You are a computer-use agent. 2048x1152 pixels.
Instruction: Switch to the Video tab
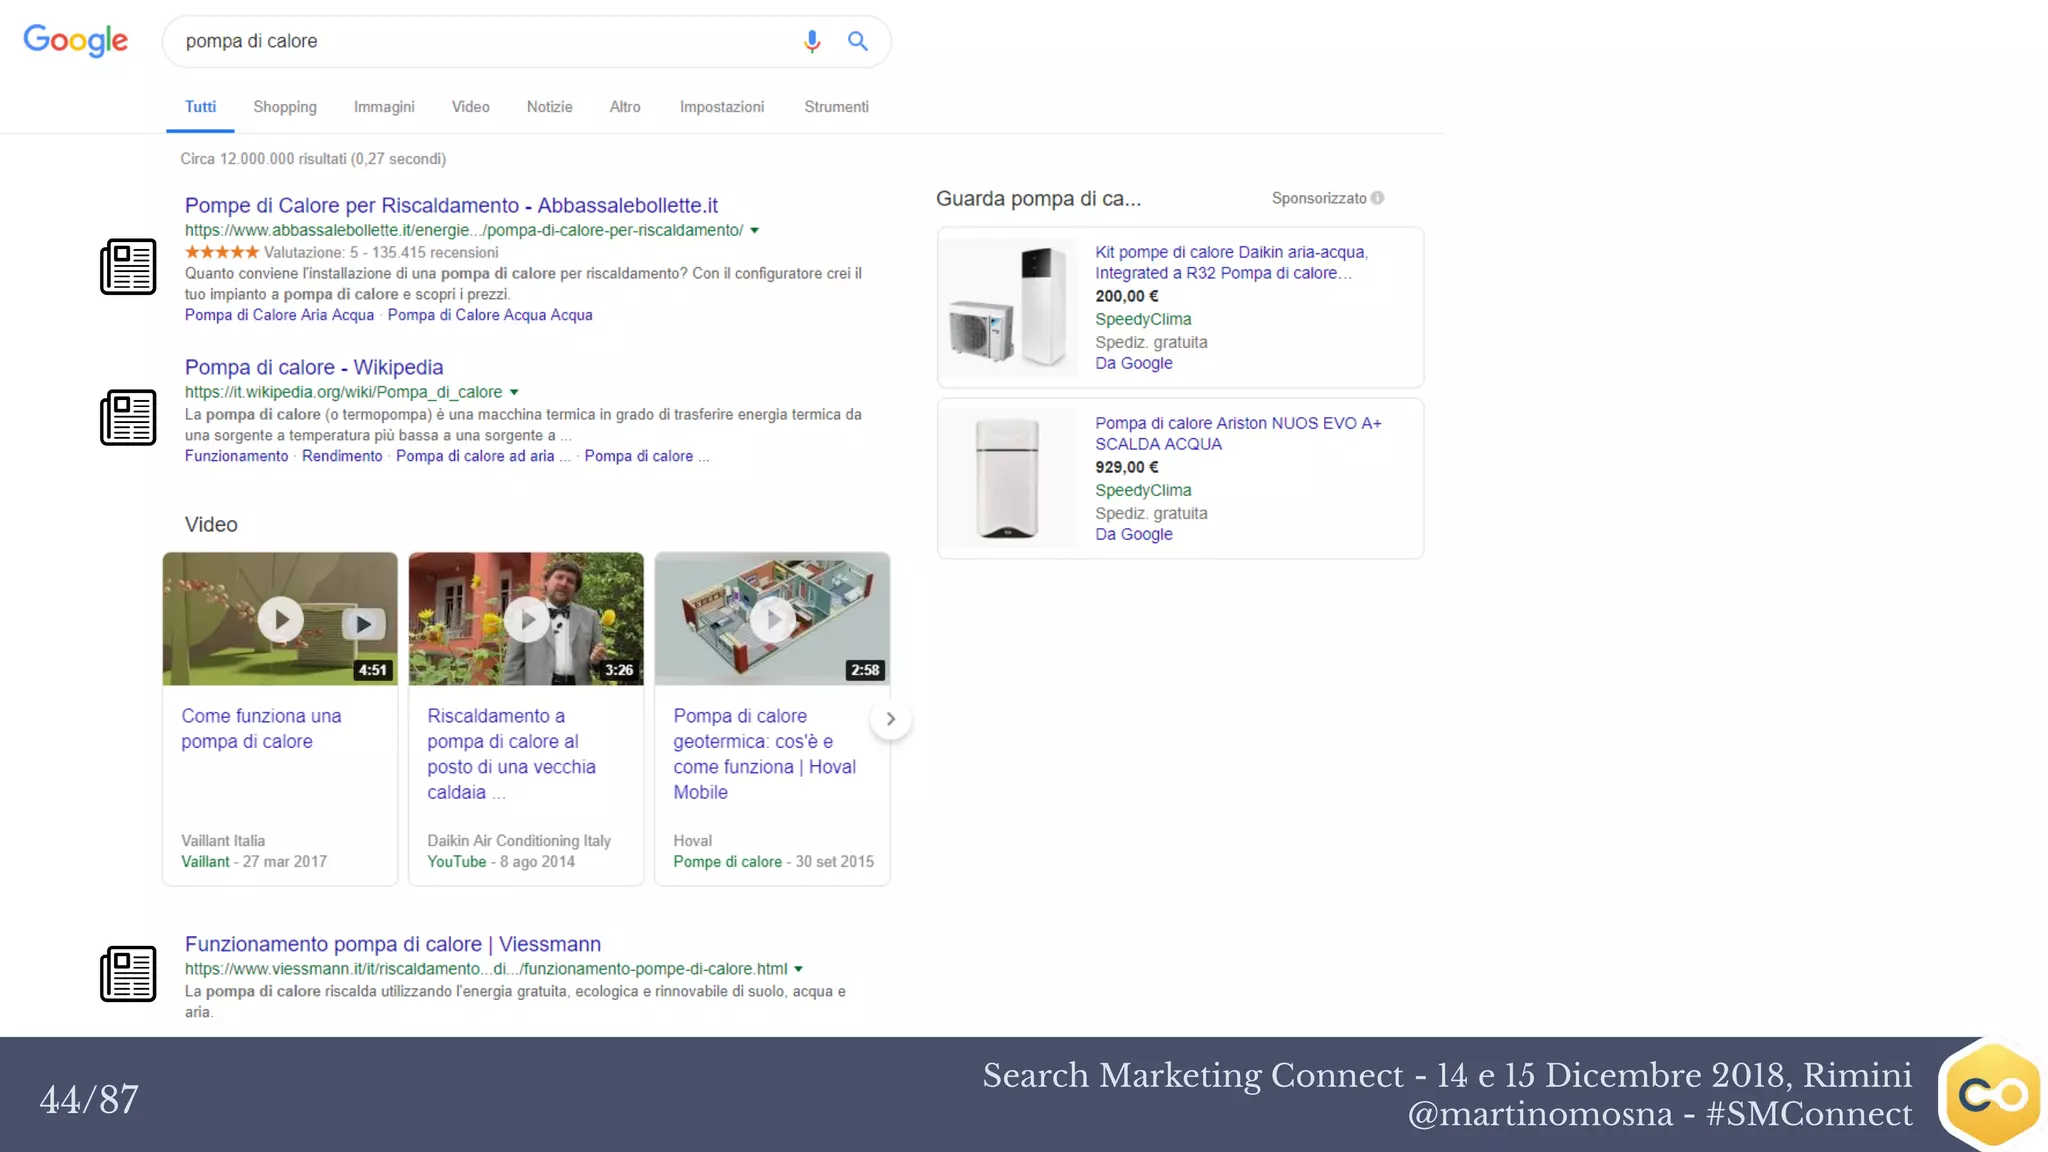(x=470, y=107)
